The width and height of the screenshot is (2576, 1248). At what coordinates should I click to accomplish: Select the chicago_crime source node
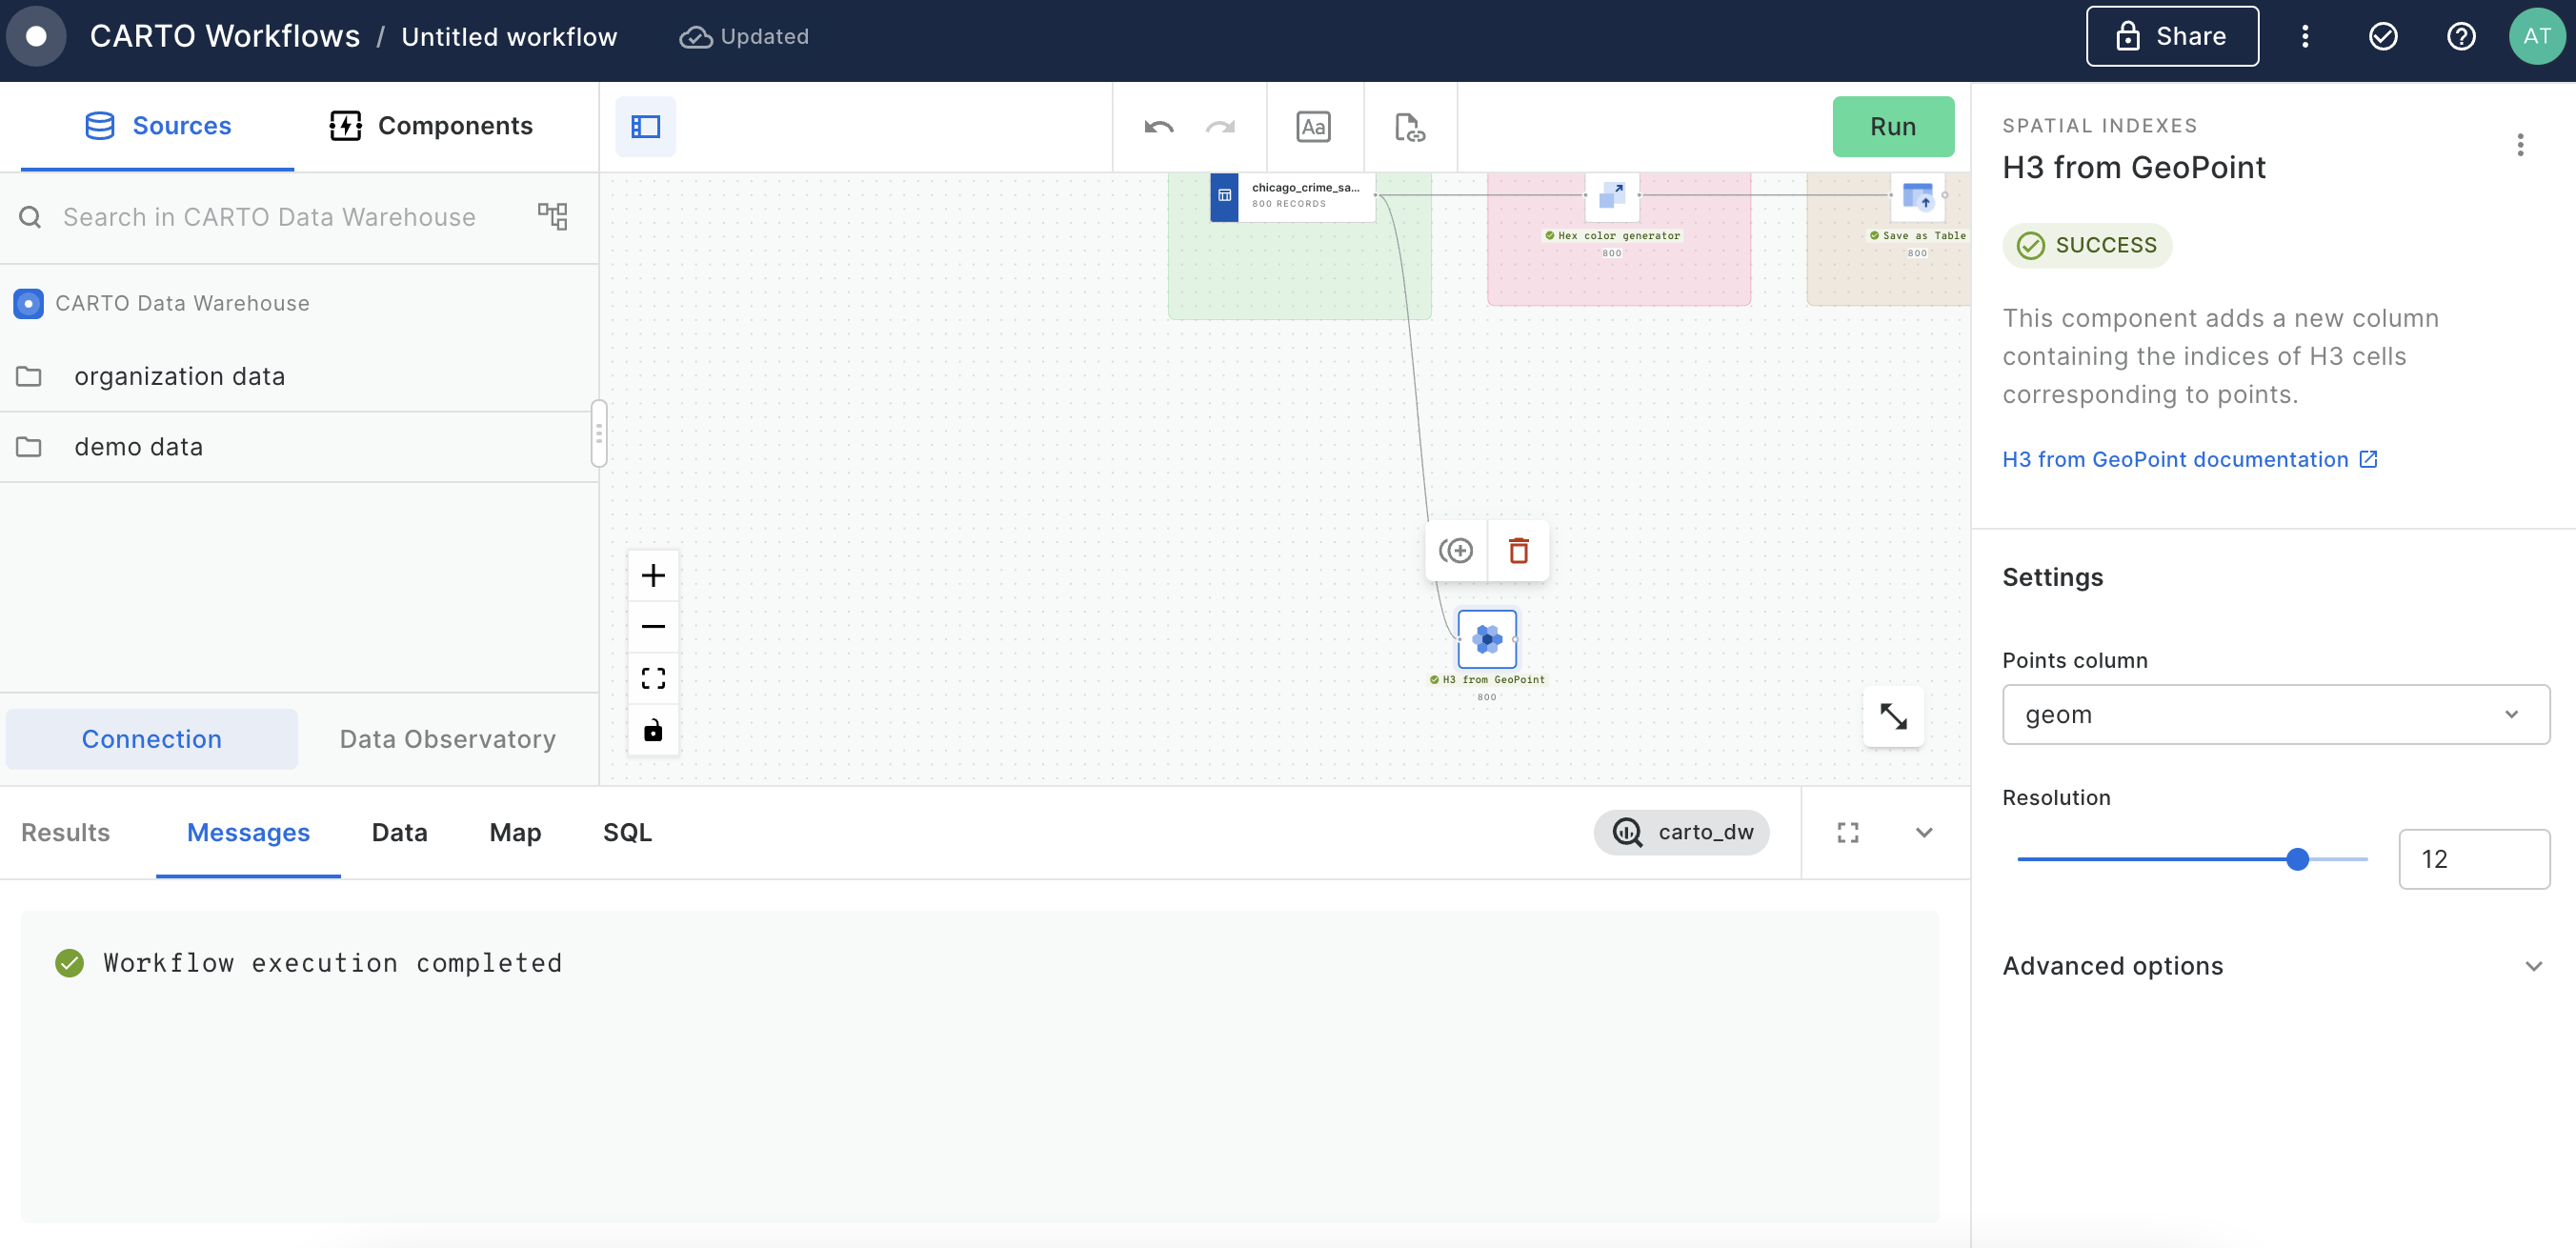[1292, 196]
